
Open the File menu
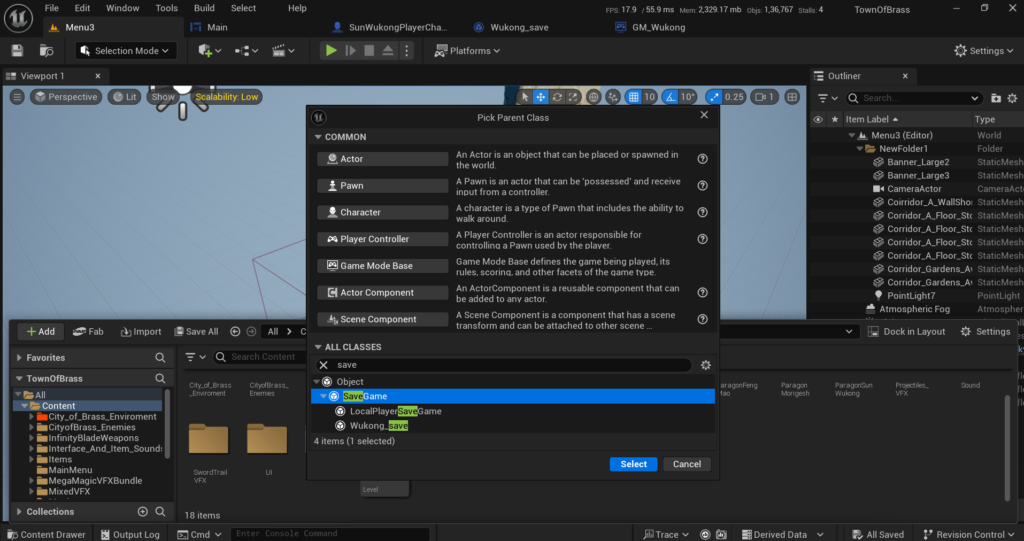point(52,8)
